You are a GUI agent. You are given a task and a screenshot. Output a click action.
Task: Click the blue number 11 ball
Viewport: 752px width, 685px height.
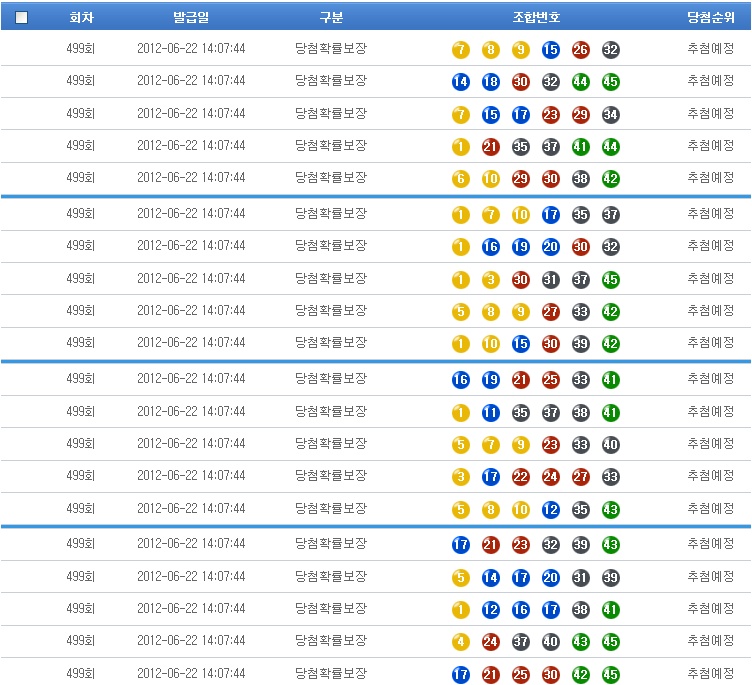(491, 412)
